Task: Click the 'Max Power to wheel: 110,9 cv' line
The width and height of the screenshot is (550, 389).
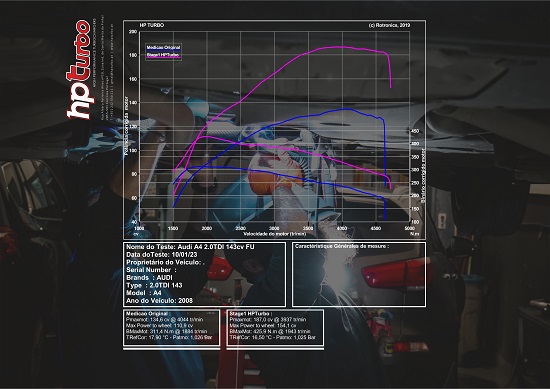Action: click(159, 326)
